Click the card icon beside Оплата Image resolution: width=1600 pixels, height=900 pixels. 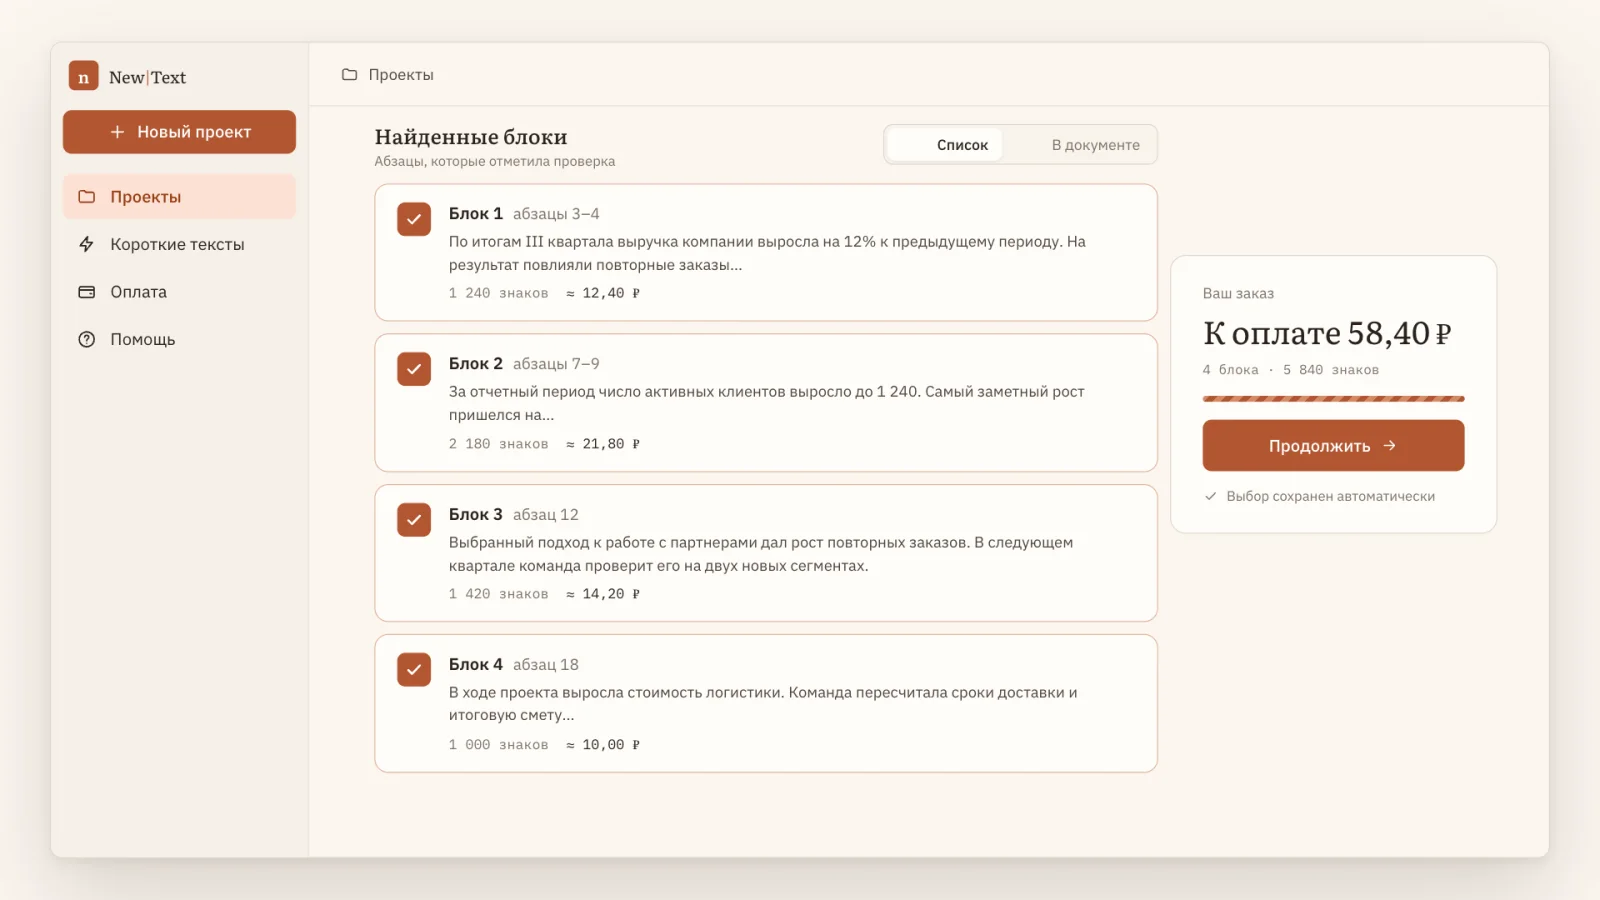point(87,292)
